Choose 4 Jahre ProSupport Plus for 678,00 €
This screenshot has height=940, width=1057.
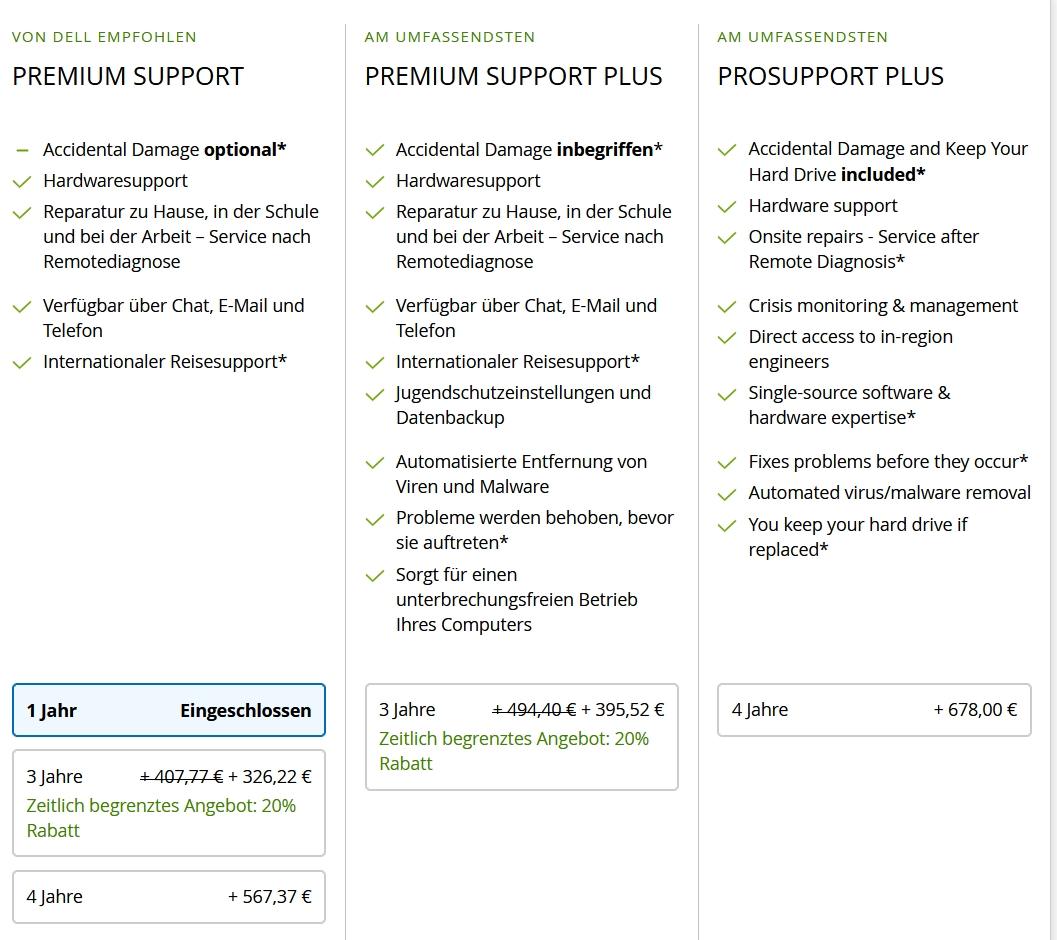[873, 709]
